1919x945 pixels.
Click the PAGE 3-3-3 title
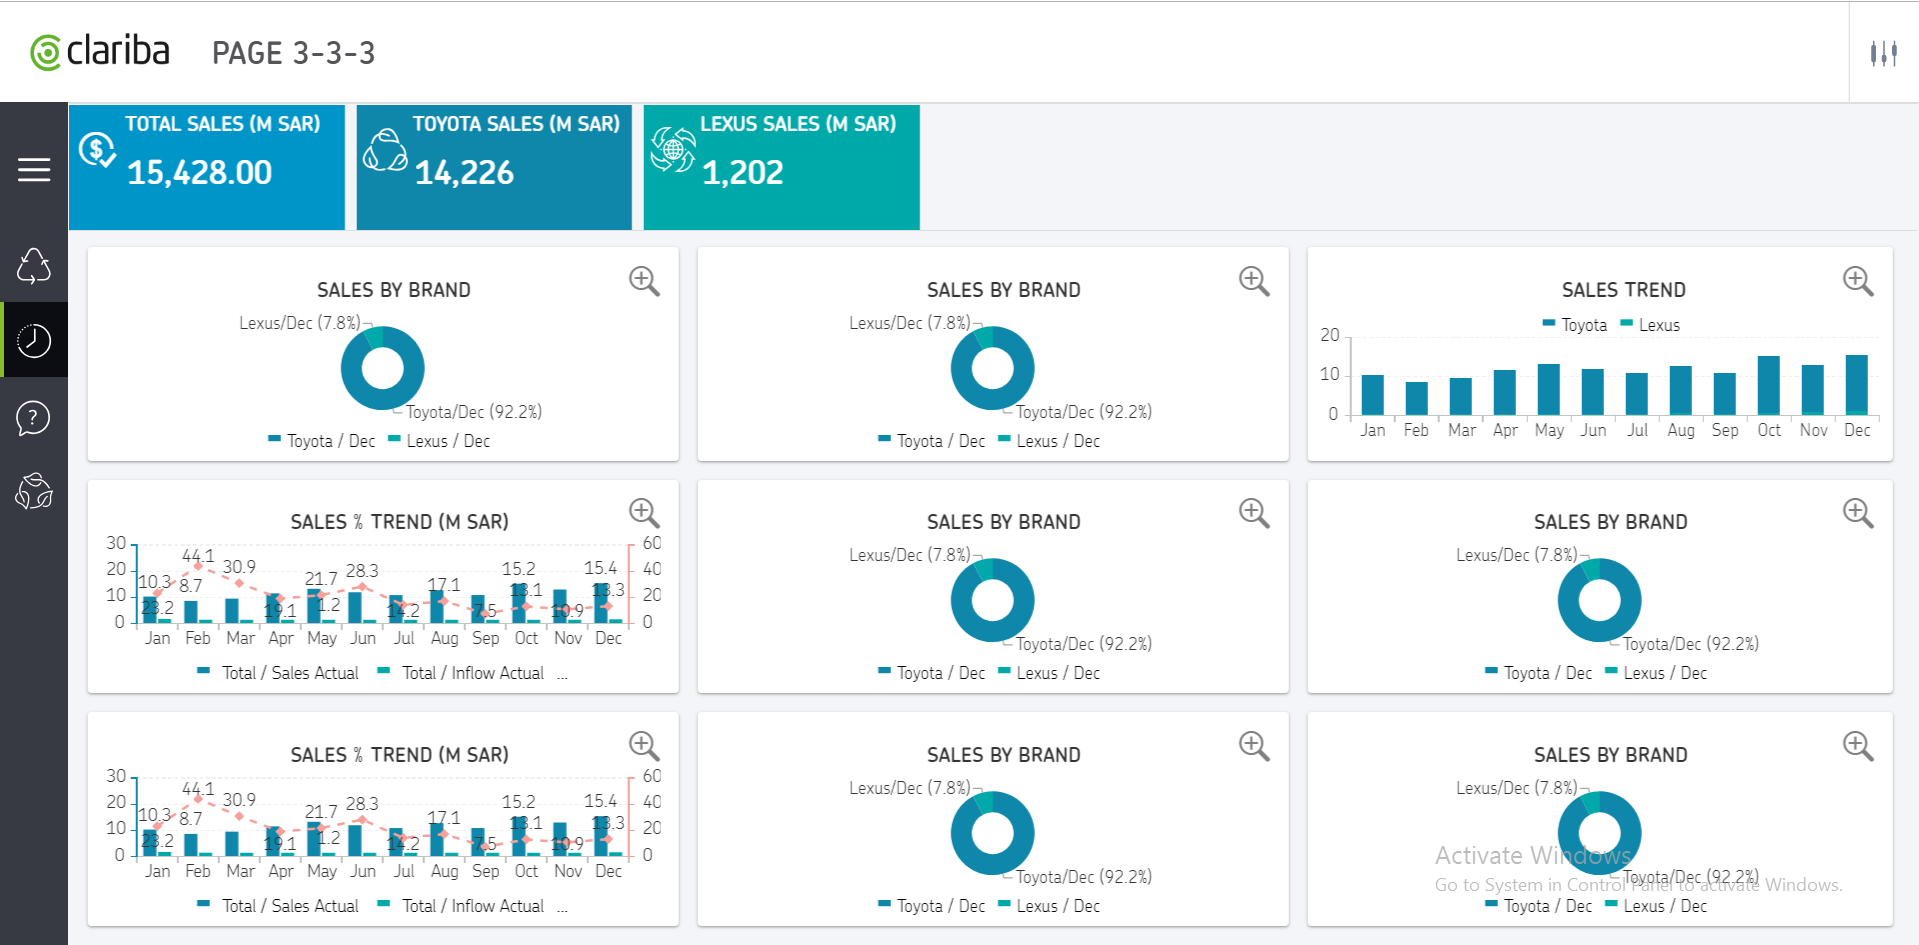tap(293, 53)
